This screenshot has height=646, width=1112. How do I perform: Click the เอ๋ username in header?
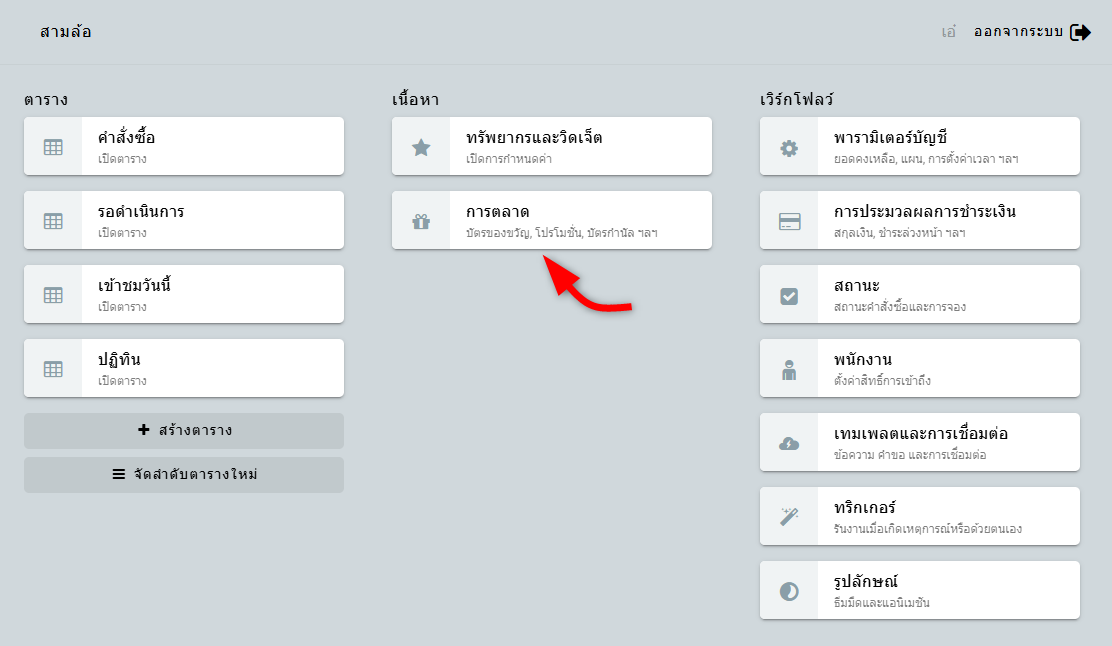[x=949, y=32]
